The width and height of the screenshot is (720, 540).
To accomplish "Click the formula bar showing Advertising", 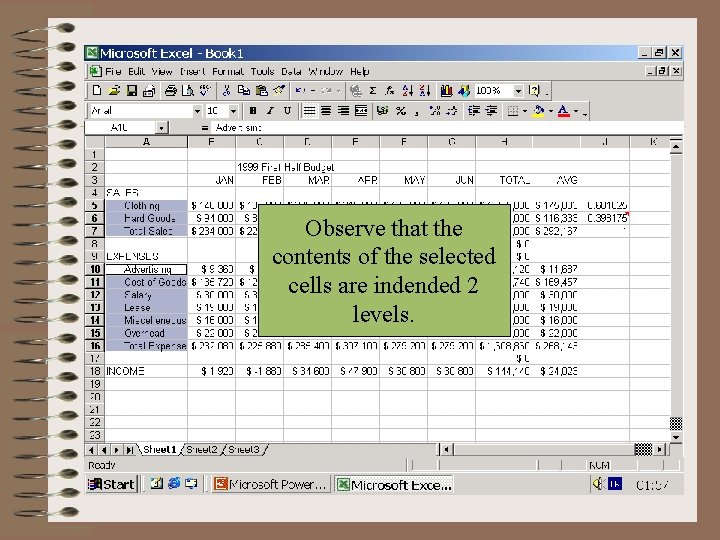I will (447, 128).
